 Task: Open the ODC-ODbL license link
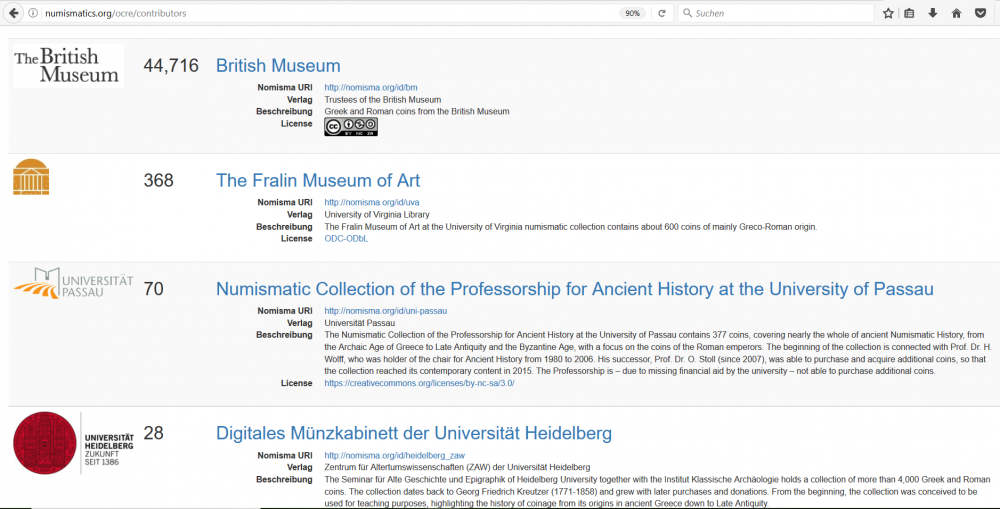pyautogui.click(x=346, y=239)
